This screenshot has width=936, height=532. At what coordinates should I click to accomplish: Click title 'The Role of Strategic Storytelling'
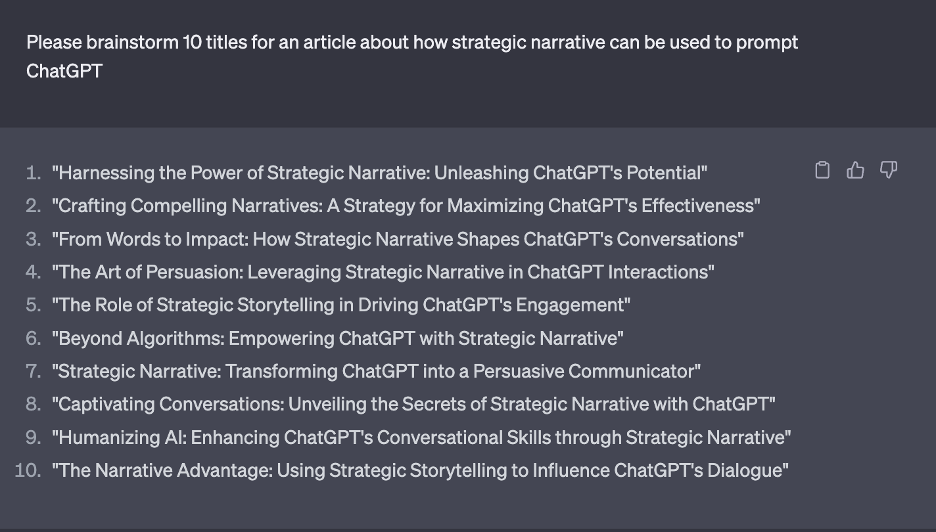click(x=341, y=305)
